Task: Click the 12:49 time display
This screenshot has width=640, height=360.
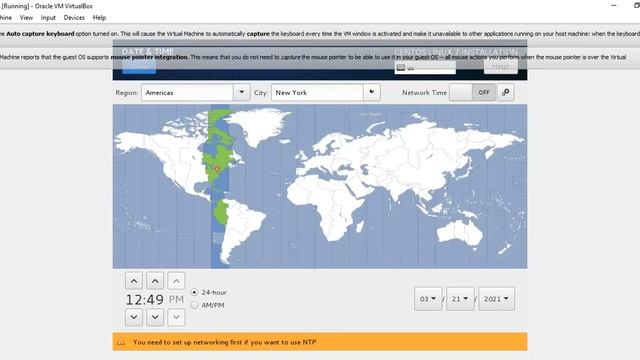Action: (144, 300)
